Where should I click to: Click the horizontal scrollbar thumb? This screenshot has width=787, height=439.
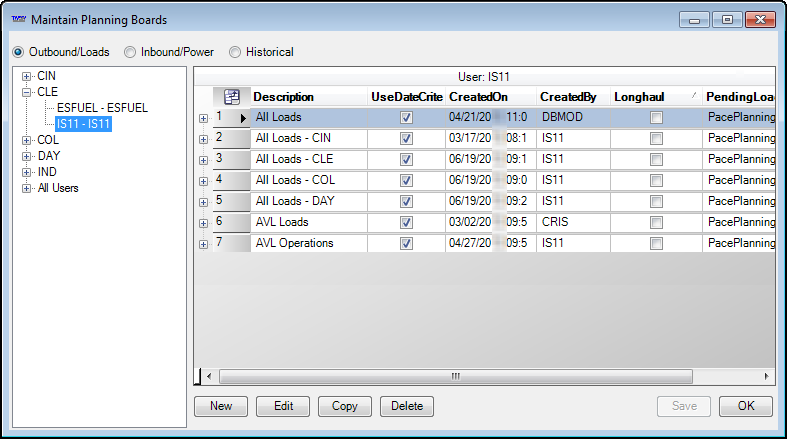coord(456,376)
